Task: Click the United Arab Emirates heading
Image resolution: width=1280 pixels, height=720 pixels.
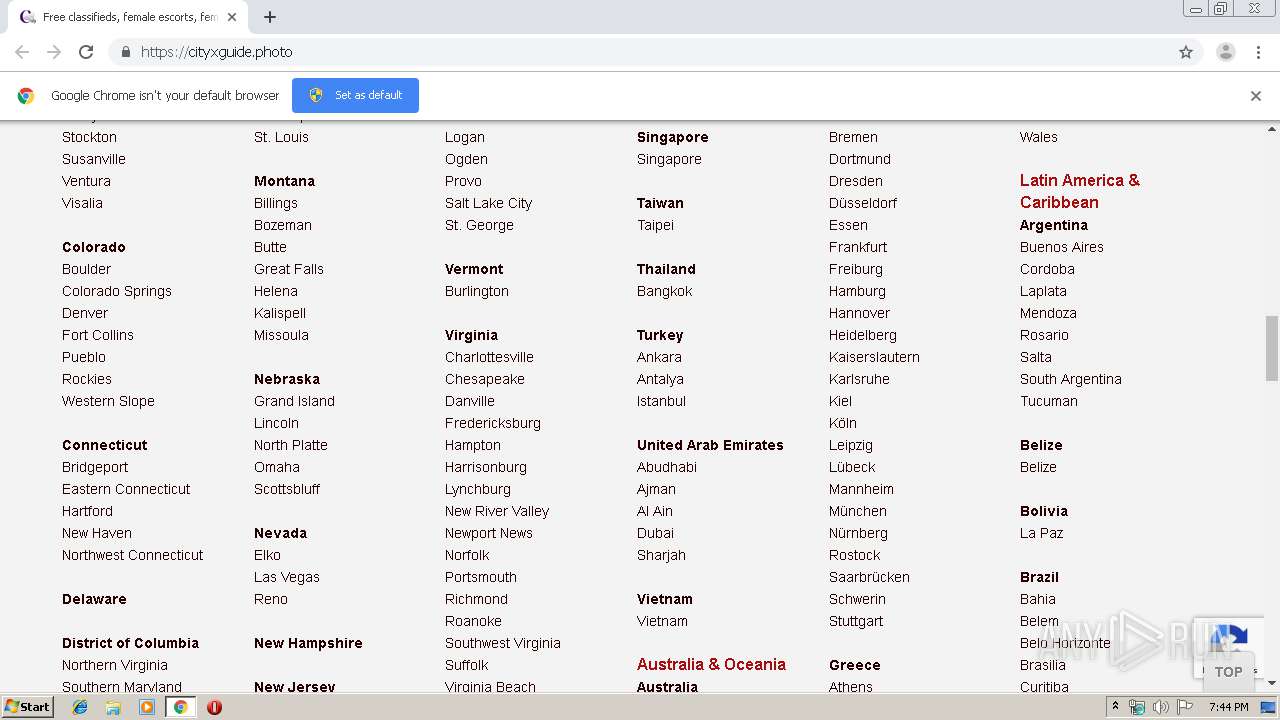Action: pos(710,445)
